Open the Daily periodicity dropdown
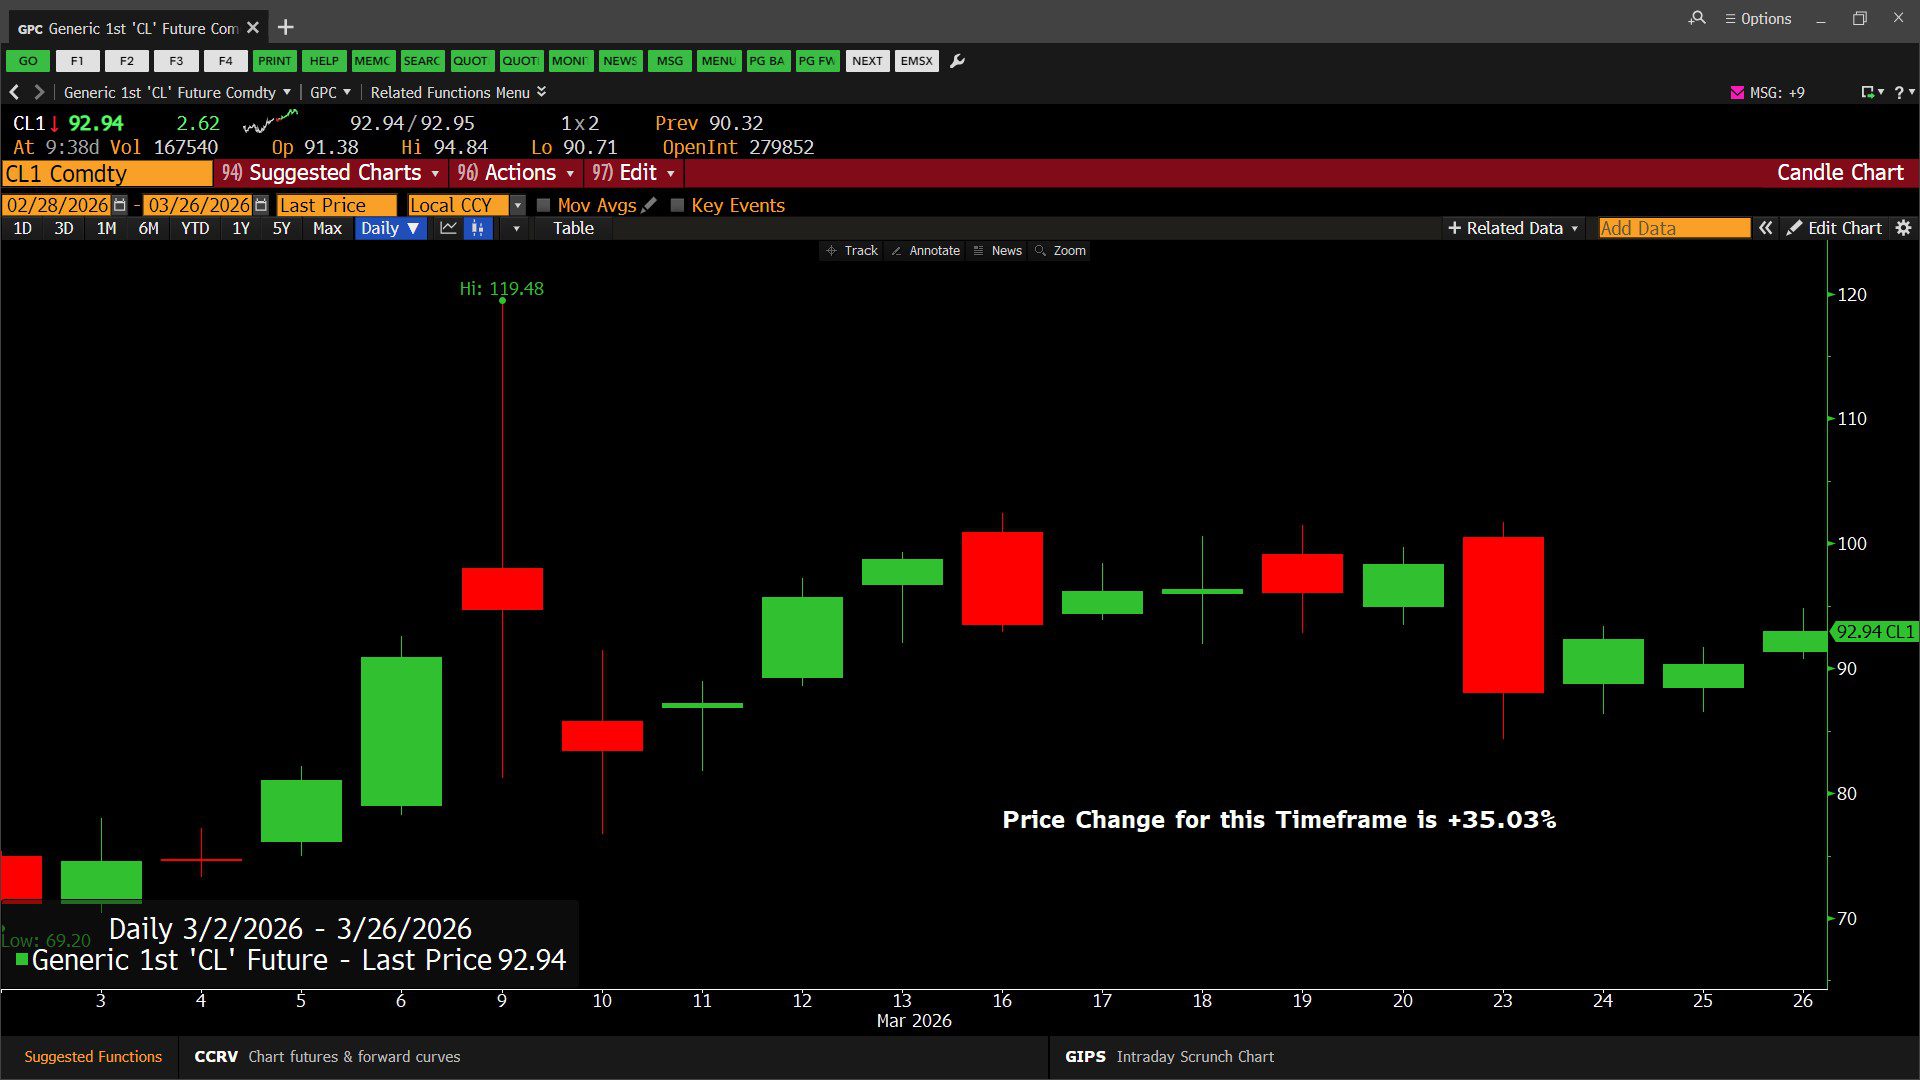Screen dimensions: 1920x1080 pos(390,228)
